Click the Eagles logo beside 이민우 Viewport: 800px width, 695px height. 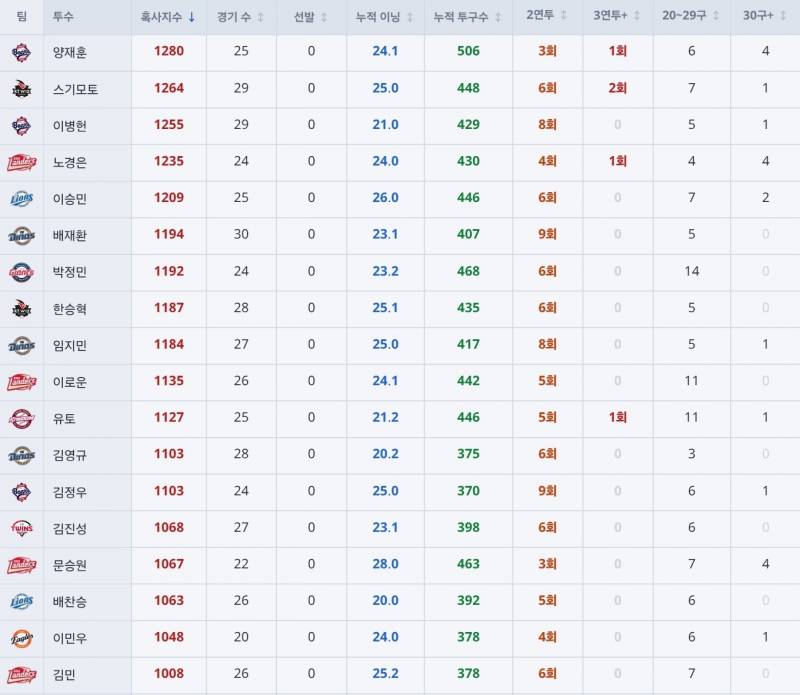tap(21, 638)
